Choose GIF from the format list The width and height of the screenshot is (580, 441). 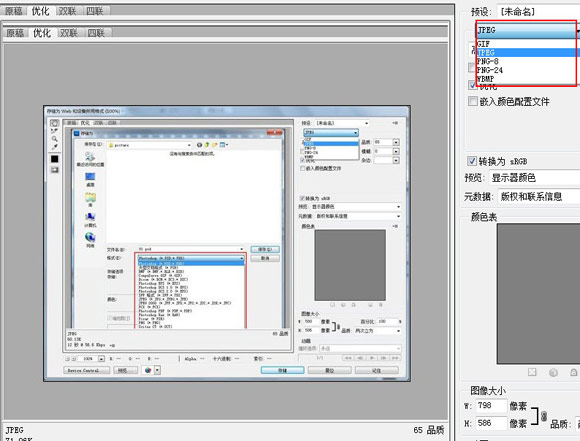coord(526,44)
